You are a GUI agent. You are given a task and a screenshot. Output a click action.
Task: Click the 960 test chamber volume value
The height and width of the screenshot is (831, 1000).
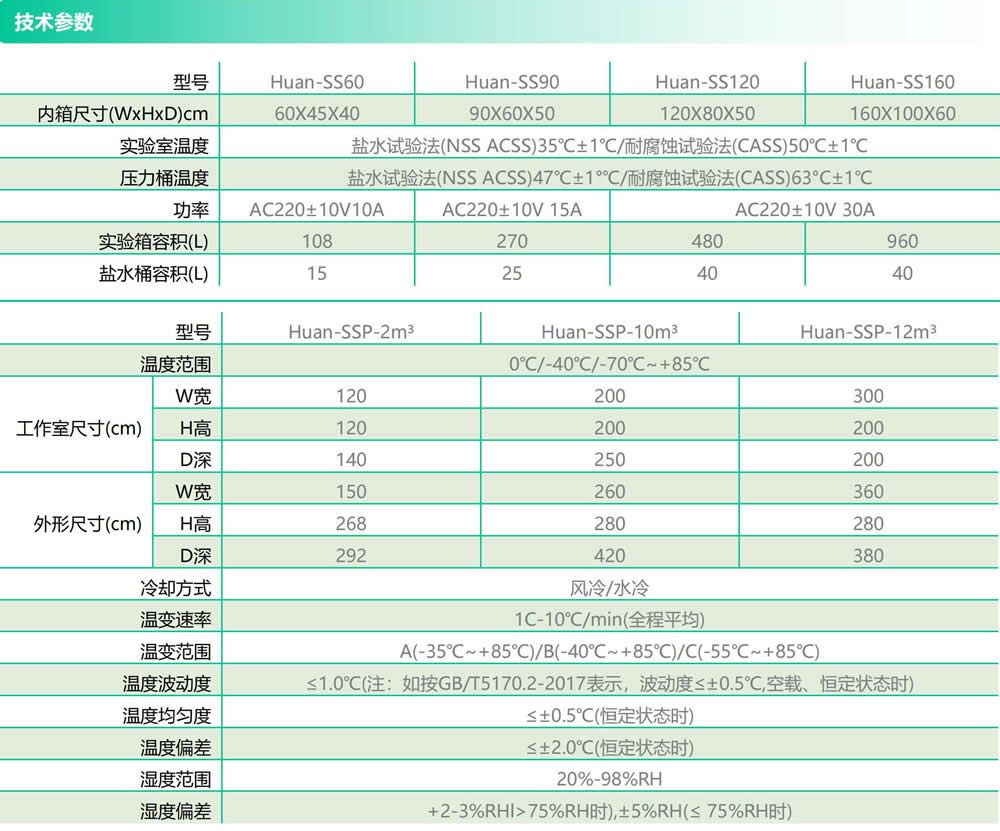click(902, 242)
